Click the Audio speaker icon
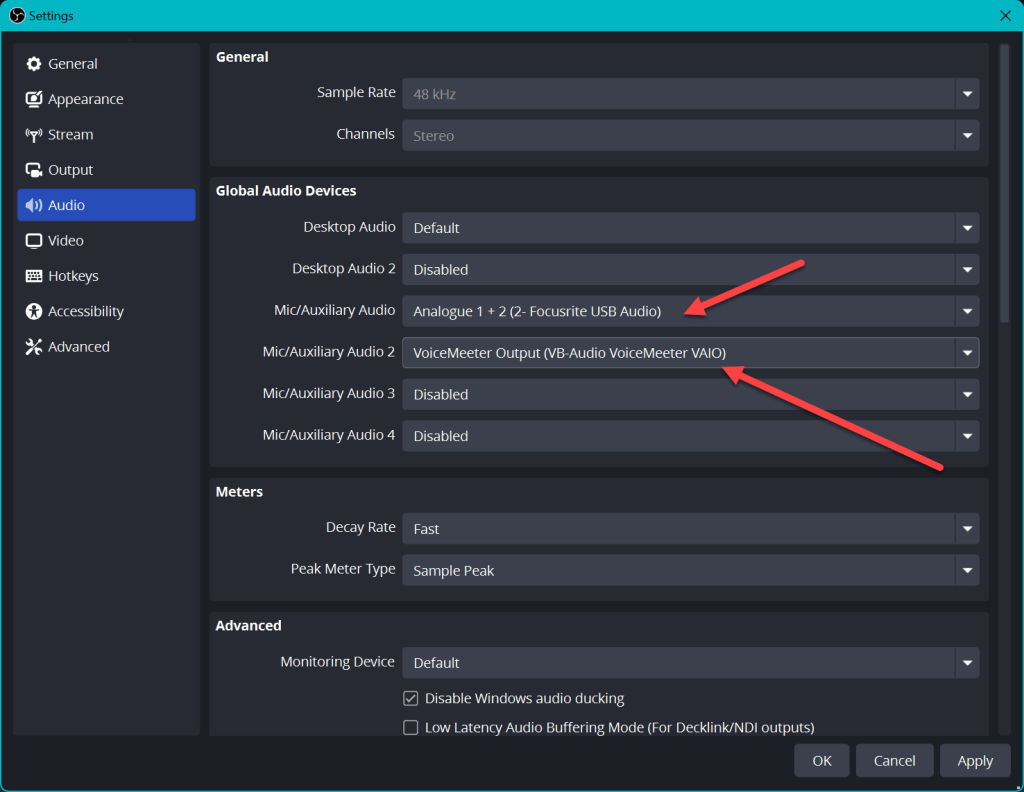Viewport: 1024px width, 792px height. [33, 205]
